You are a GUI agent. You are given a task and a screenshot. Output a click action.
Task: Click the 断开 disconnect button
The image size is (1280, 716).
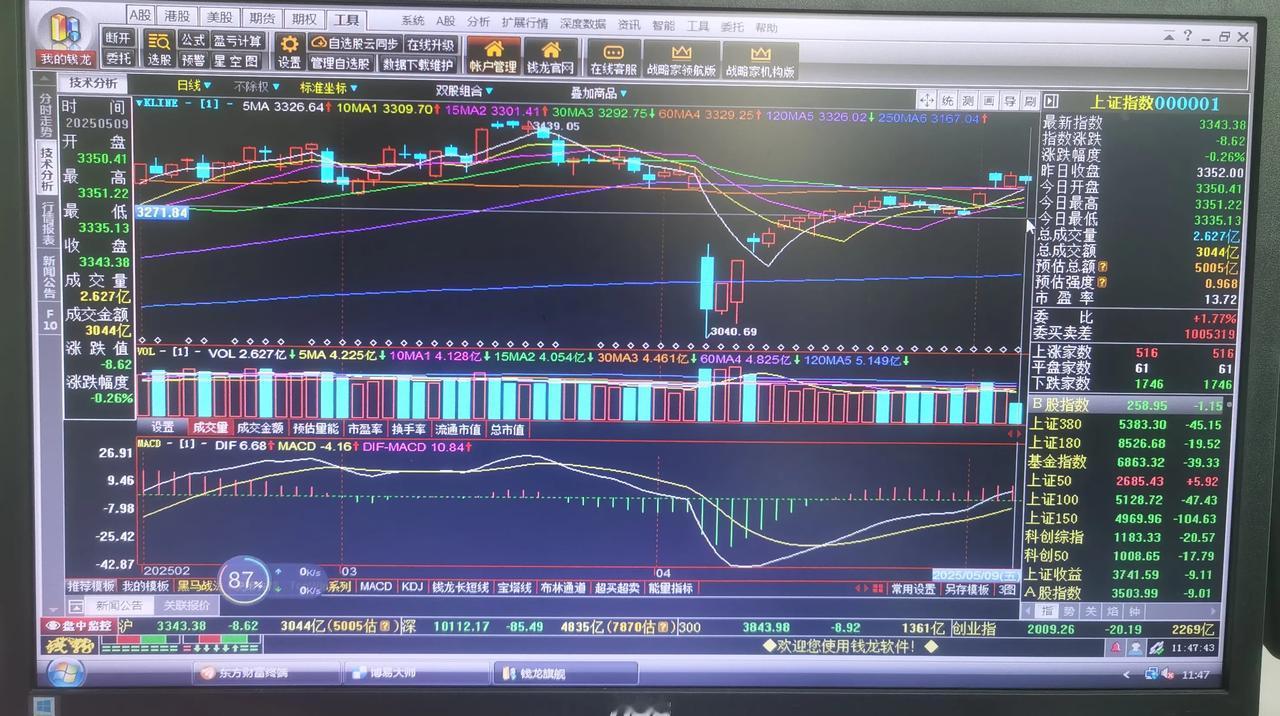coord(118,37)
